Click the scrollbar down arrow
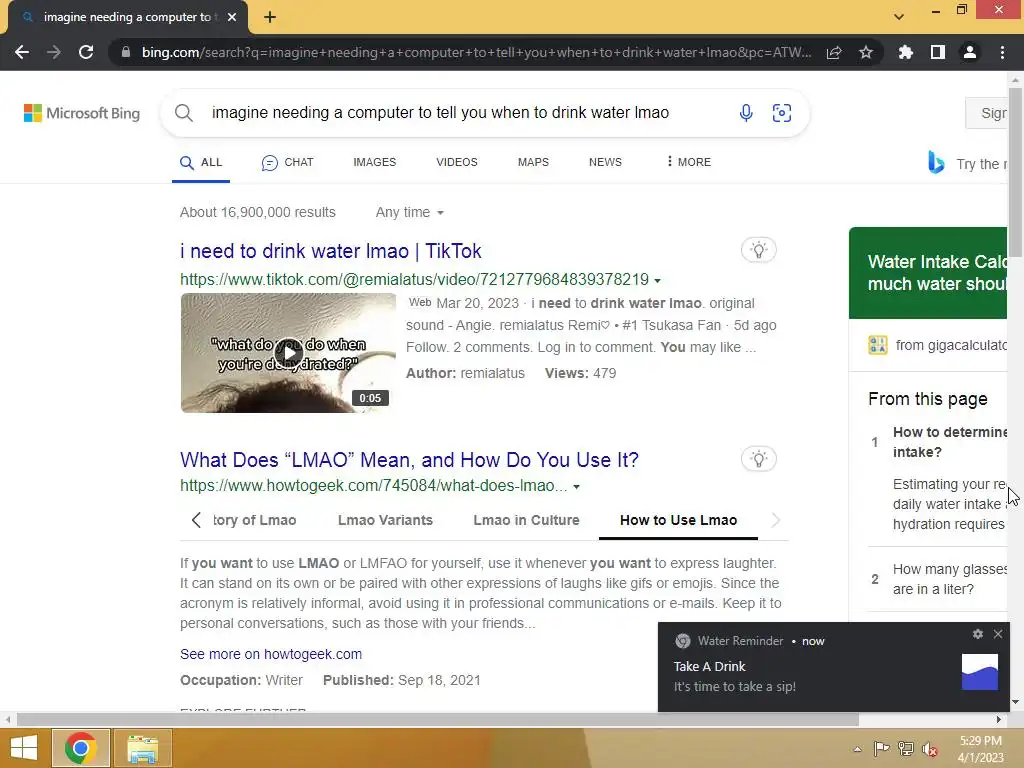The height and width of the screenshot is (768, 1024). 1015,702
